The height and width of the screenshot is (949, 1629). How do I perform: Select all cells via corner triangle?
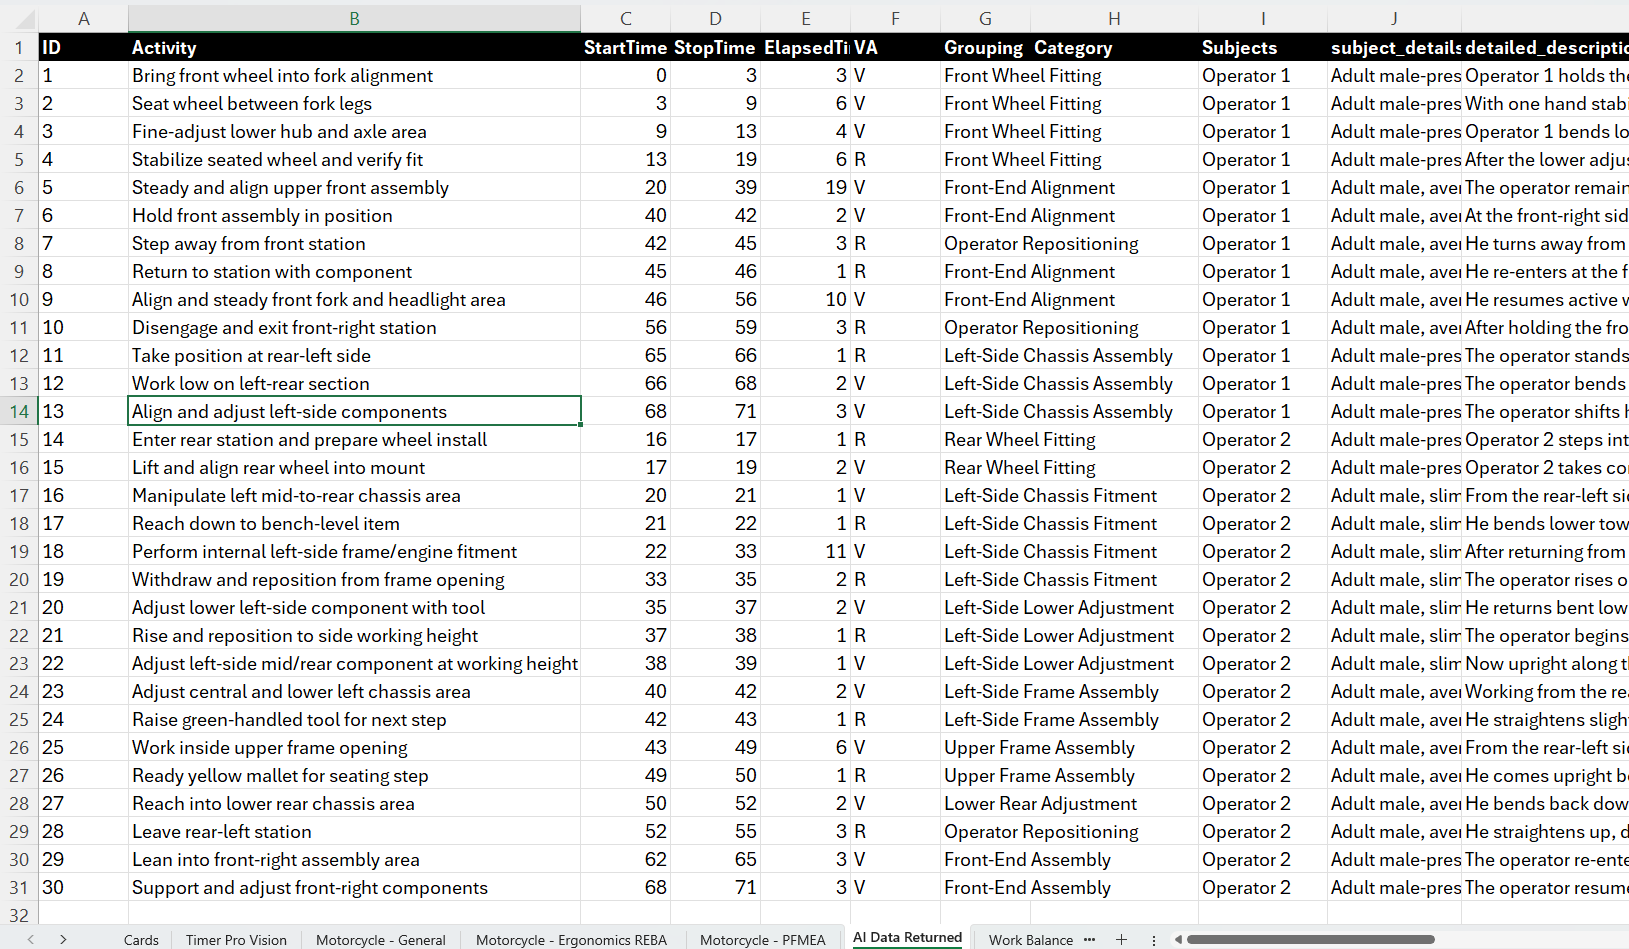(19, 19)
